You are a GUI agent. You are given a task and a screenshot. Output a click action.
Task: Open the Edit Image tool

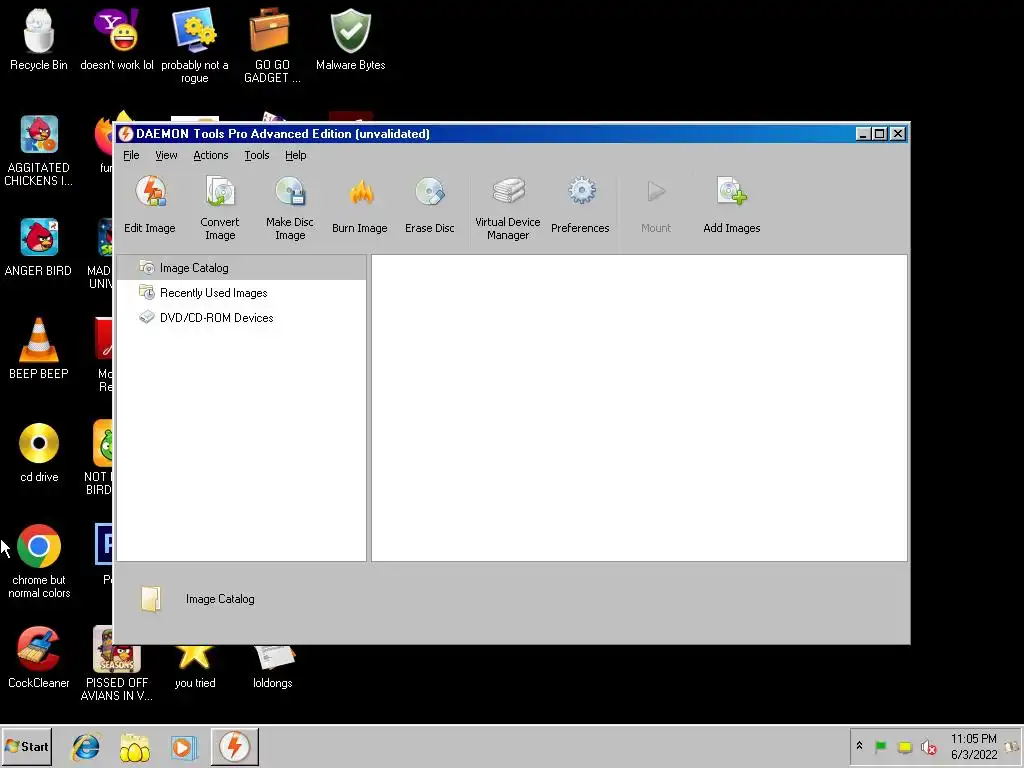tap(150, 204)
